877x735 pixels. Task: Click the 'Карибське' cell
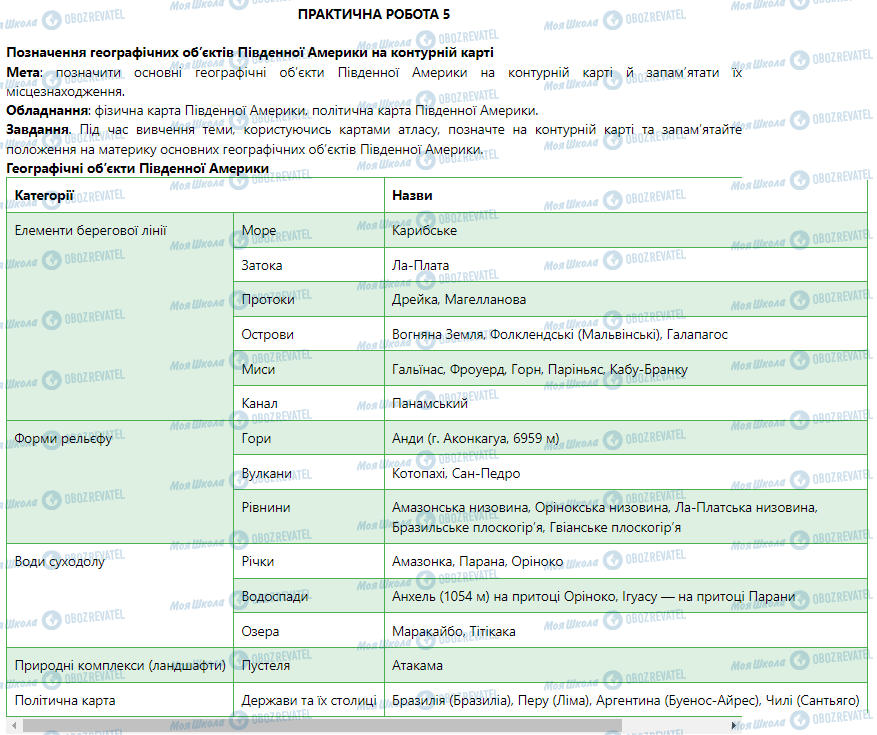[425, 231]
